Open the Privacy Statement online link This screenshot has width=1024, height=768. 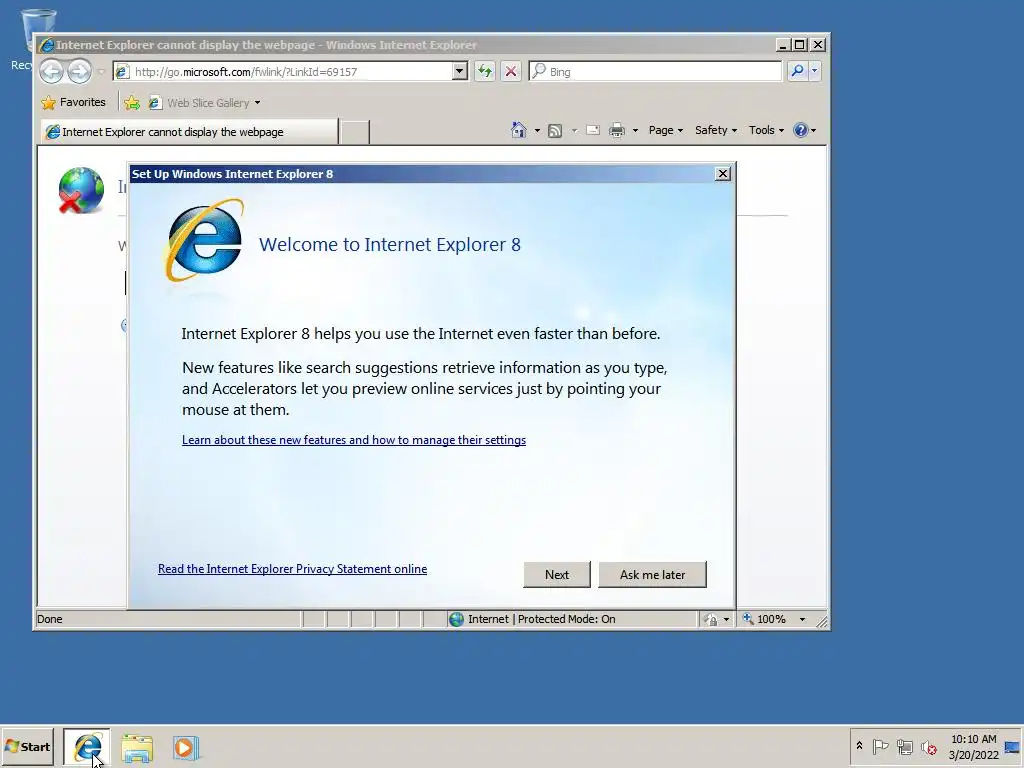pos(293,569)
